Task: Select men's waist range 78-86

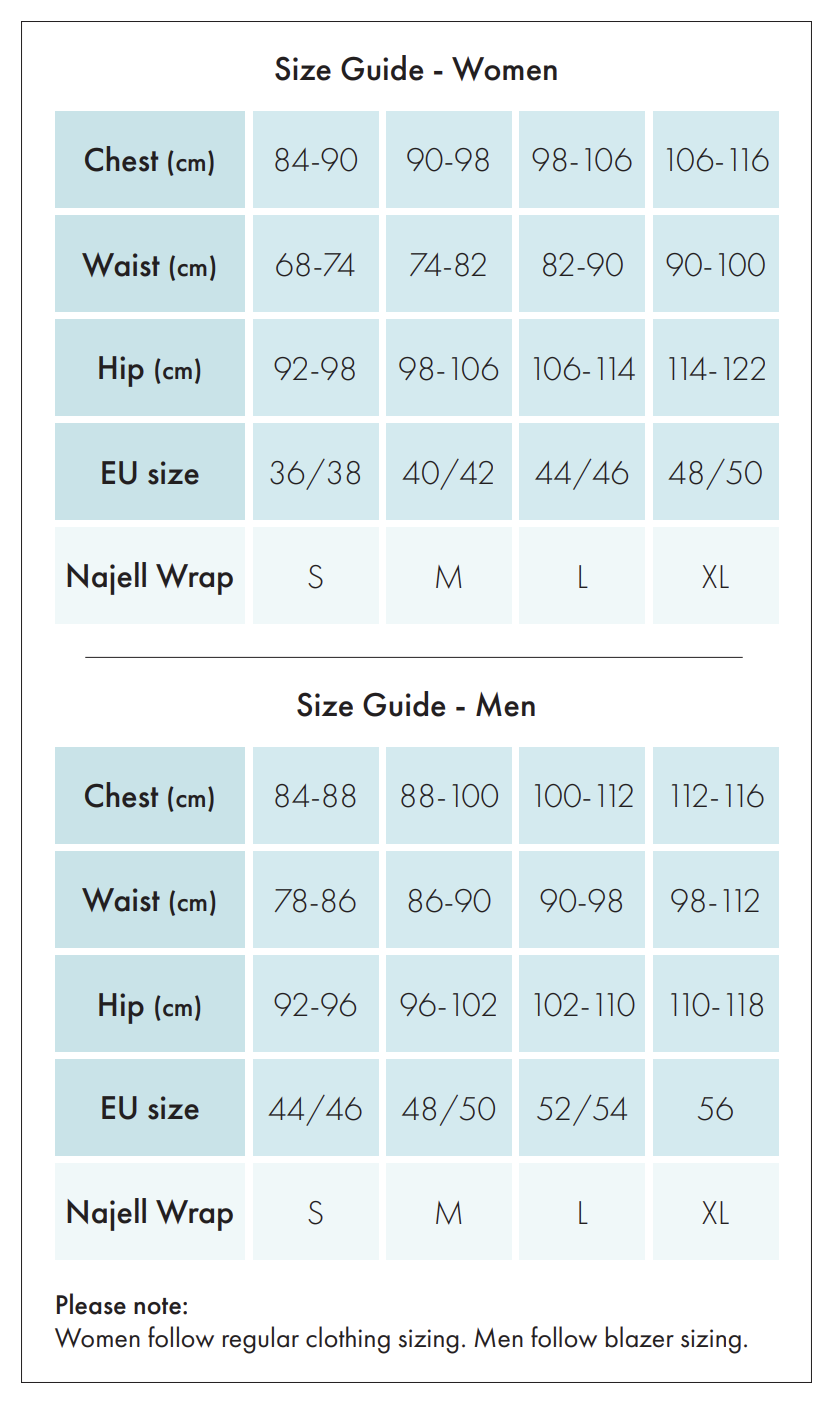Action: click(x=316, y=900)
